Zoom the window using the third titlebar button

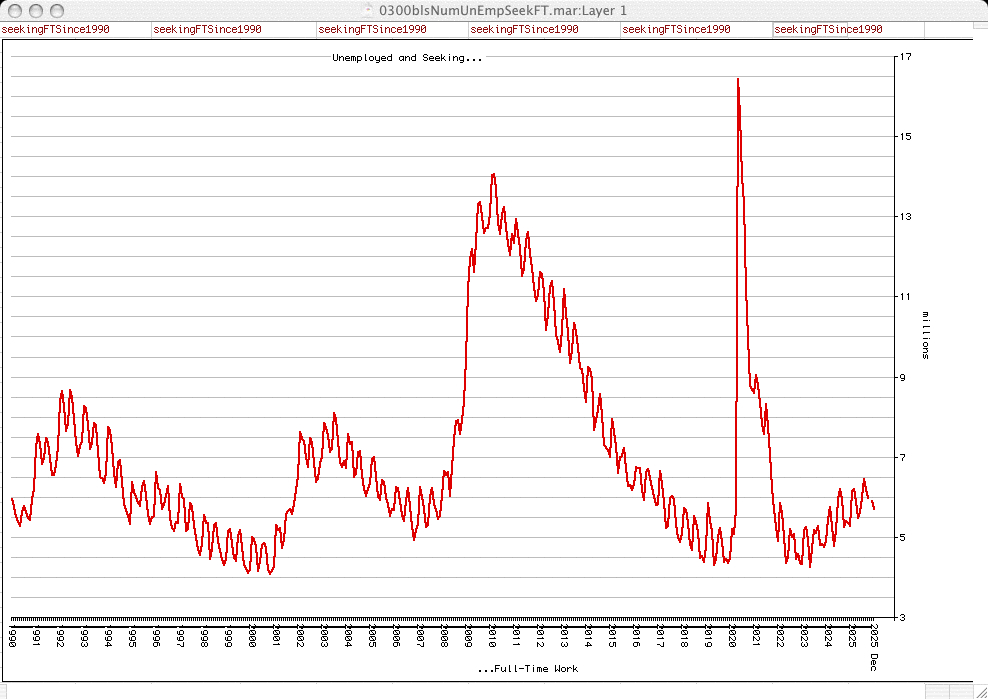coord(55,9)
